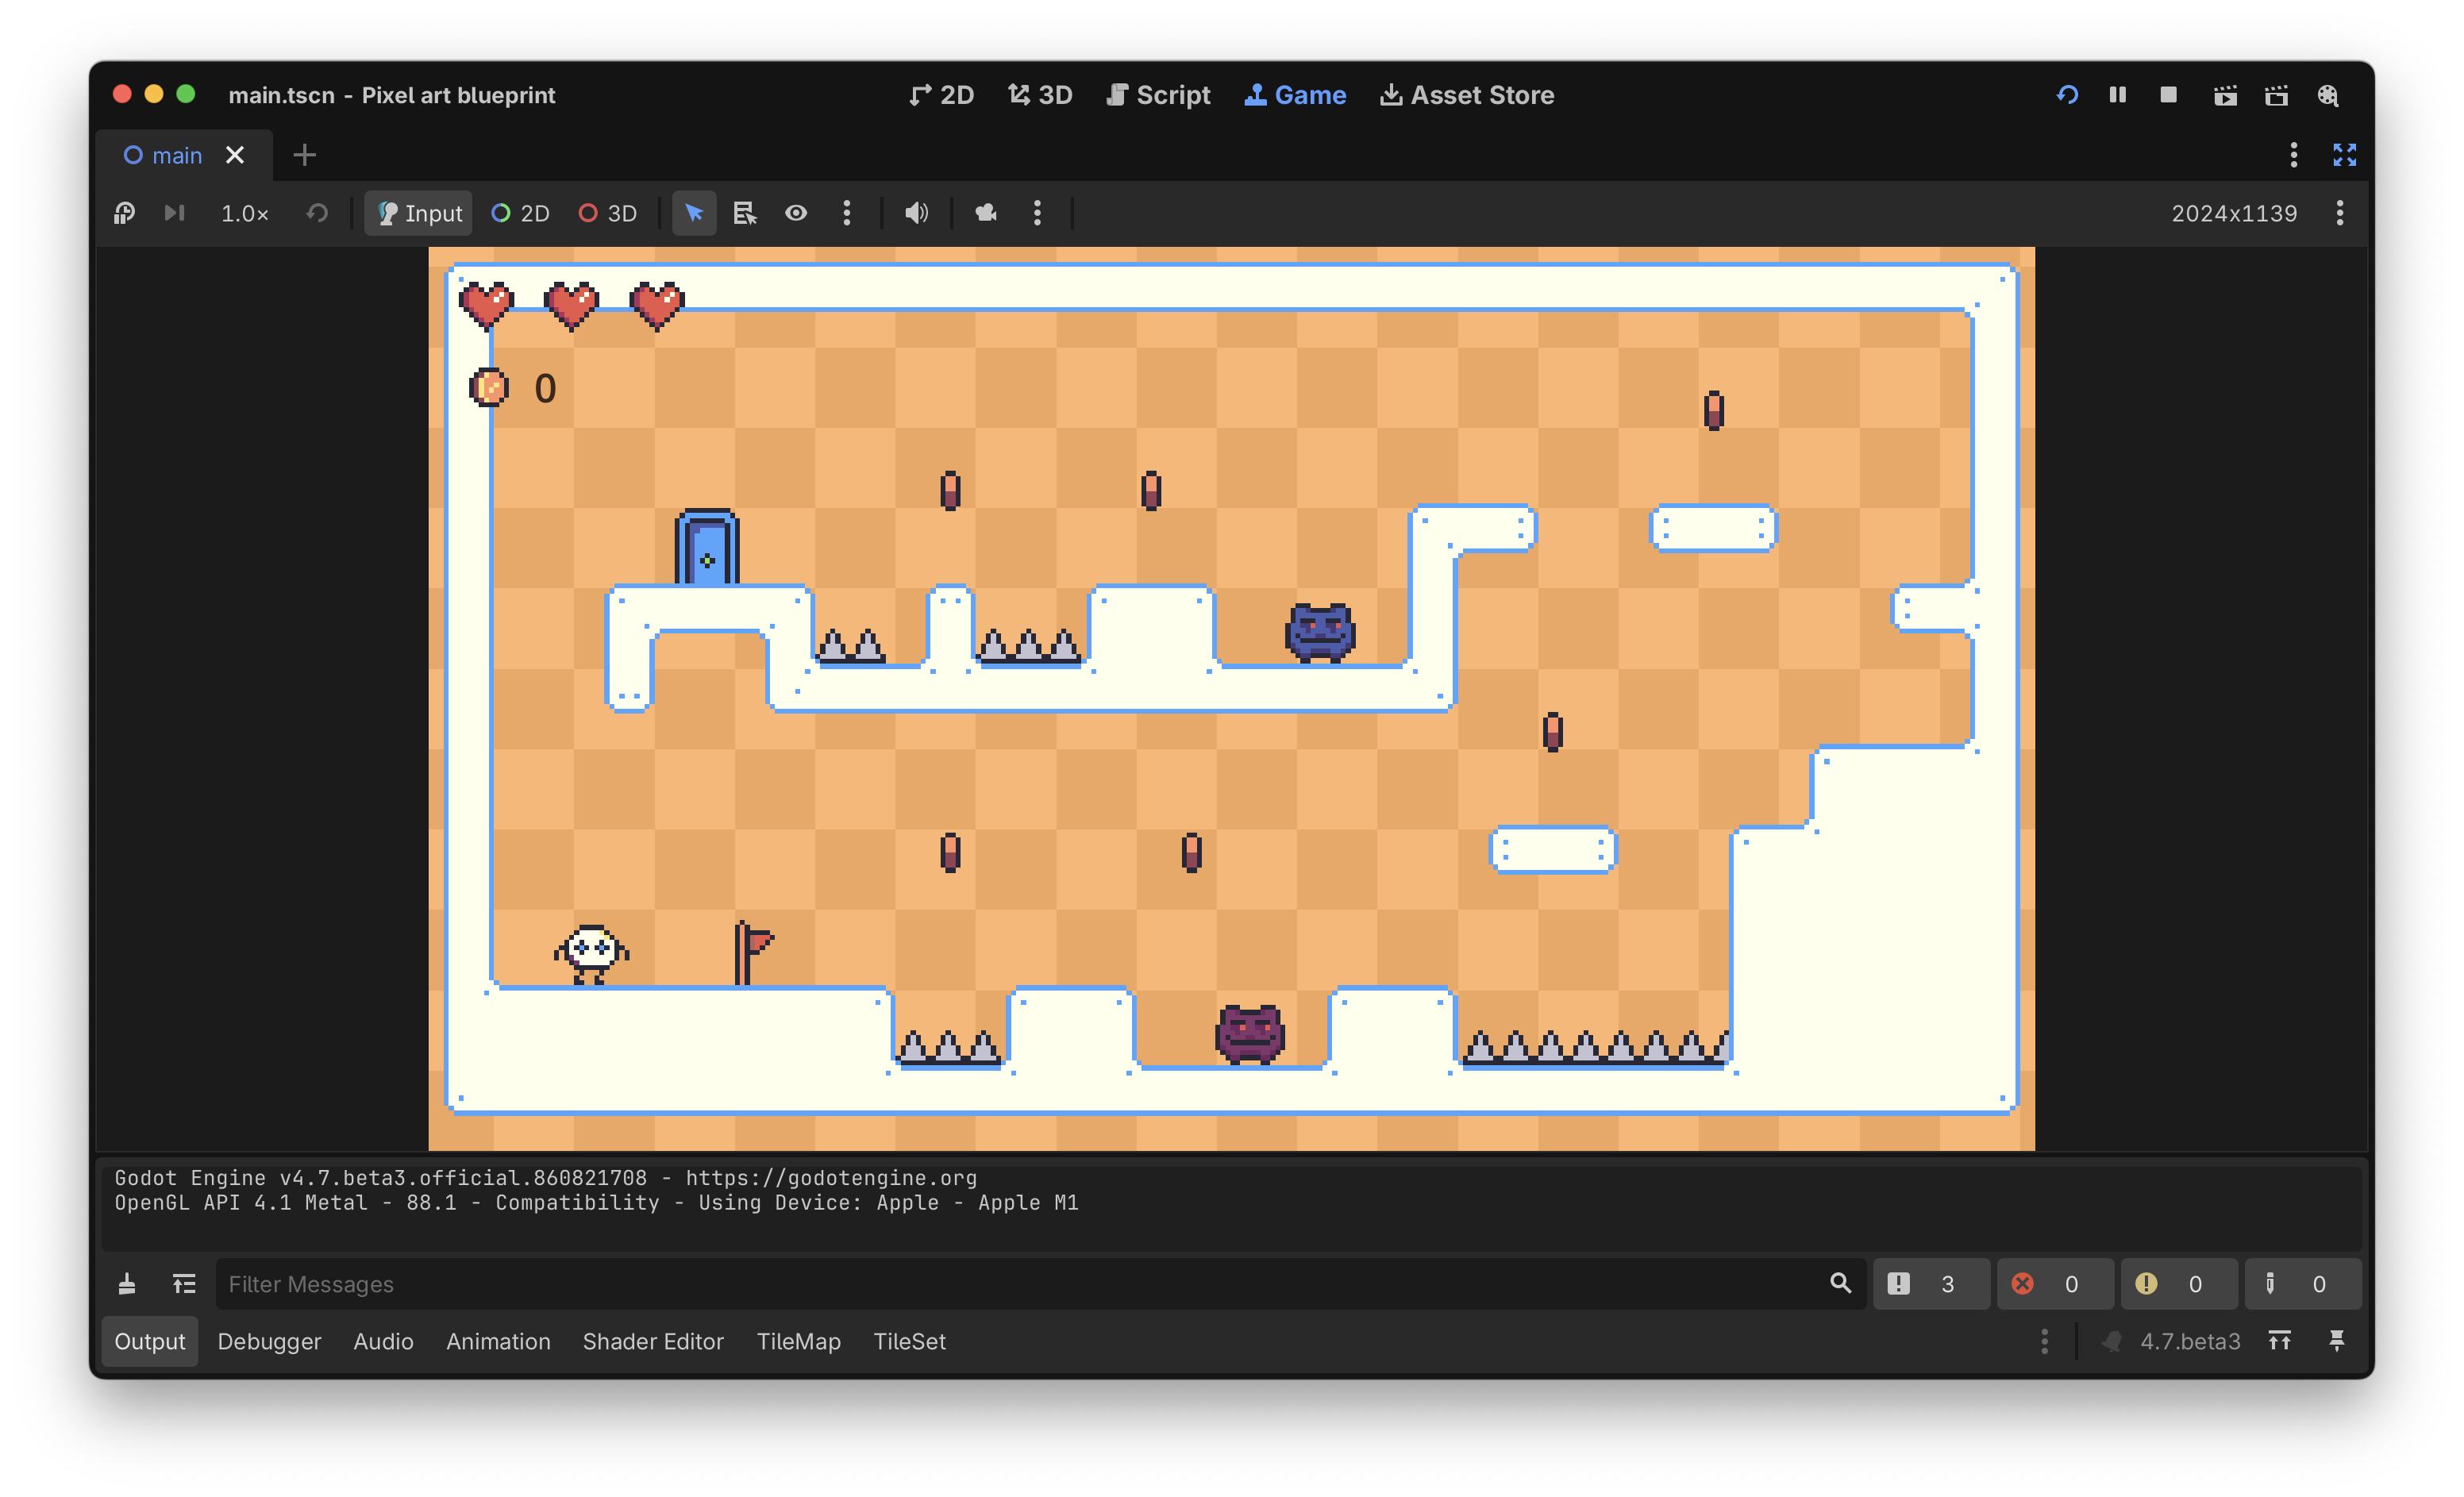The height and width of the screenshot is (1497, 2464).
Task: Stop the running project
Action: (2168, 95)
